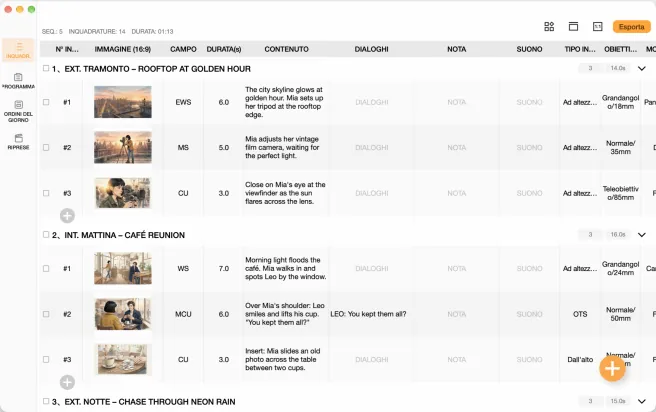This screenshot has width=656, height=412.
Task: Check the box for Leo MCU shot
Action: [46, 314]
